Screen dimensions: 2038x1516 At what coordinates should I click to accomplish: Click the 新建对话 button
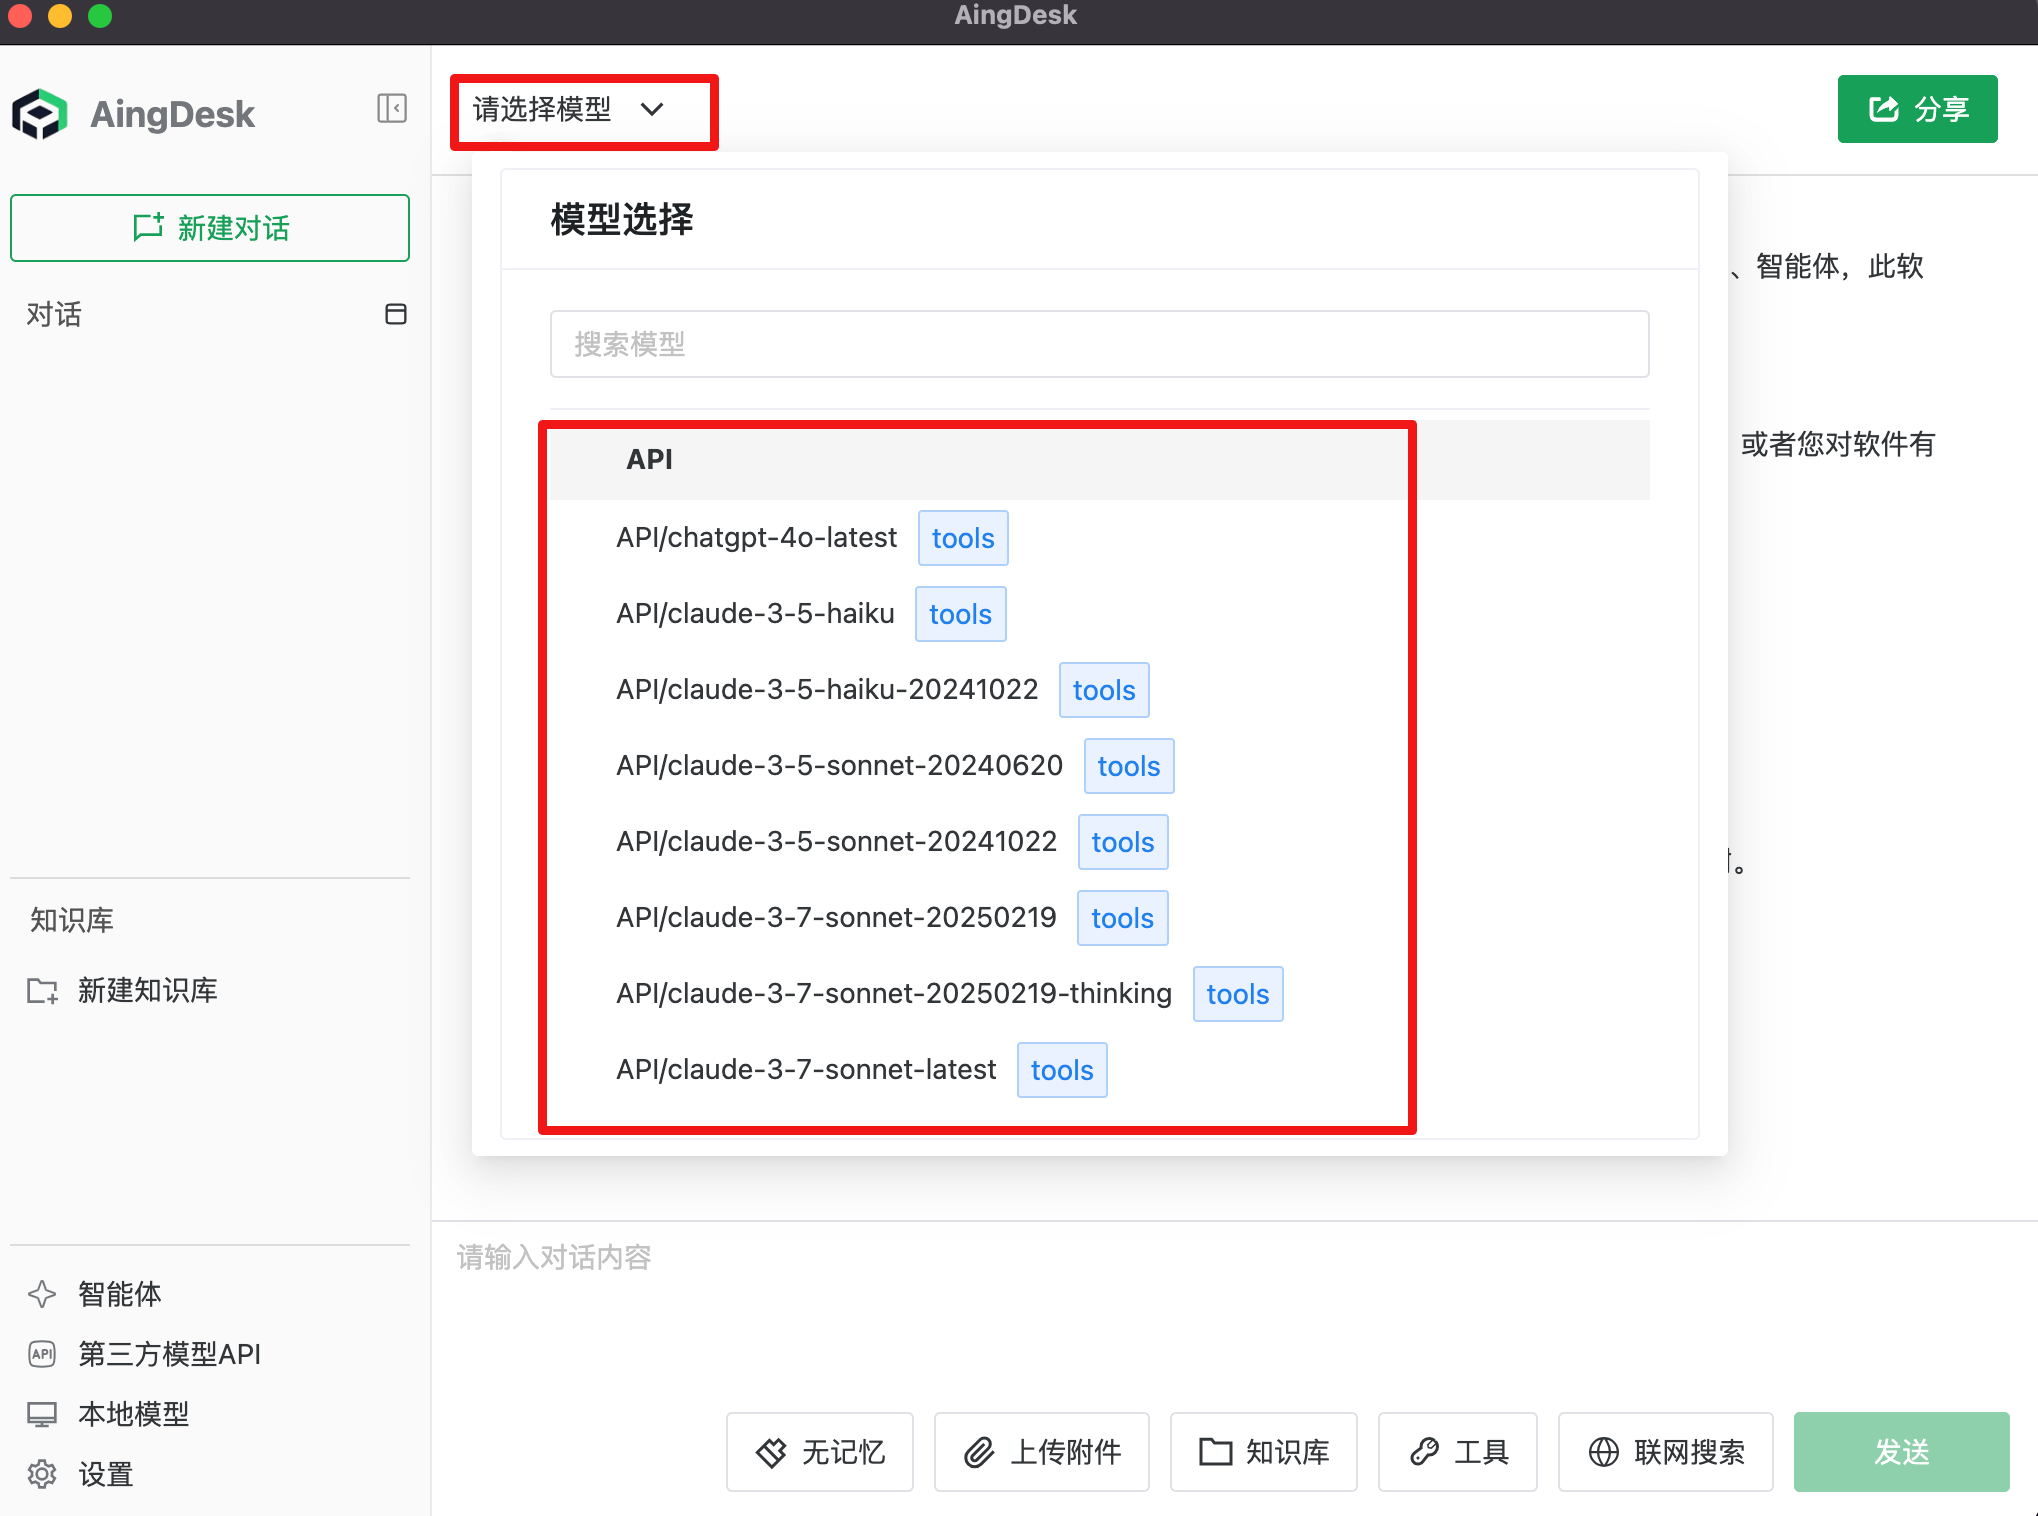(209, 227)
